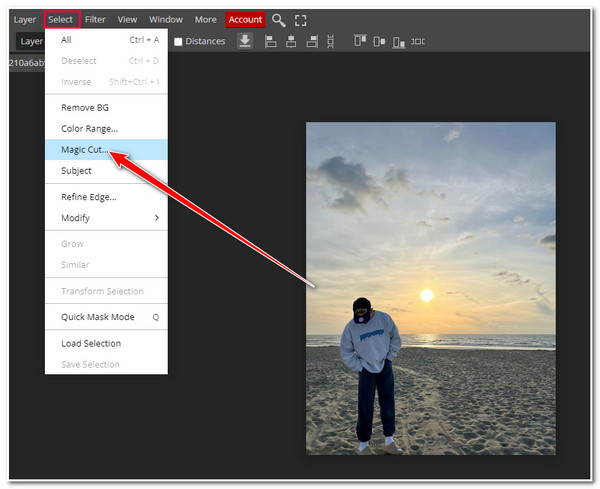Click the align right edges icon
Viewport: 600px width, 489px height.
click(314, 41)
